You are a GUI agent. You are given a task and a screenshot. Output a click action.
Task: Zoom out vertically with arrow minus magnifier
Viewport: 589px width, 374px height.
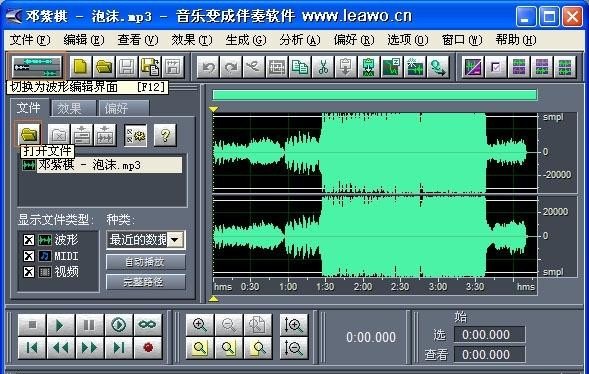(x=294, y=348)
